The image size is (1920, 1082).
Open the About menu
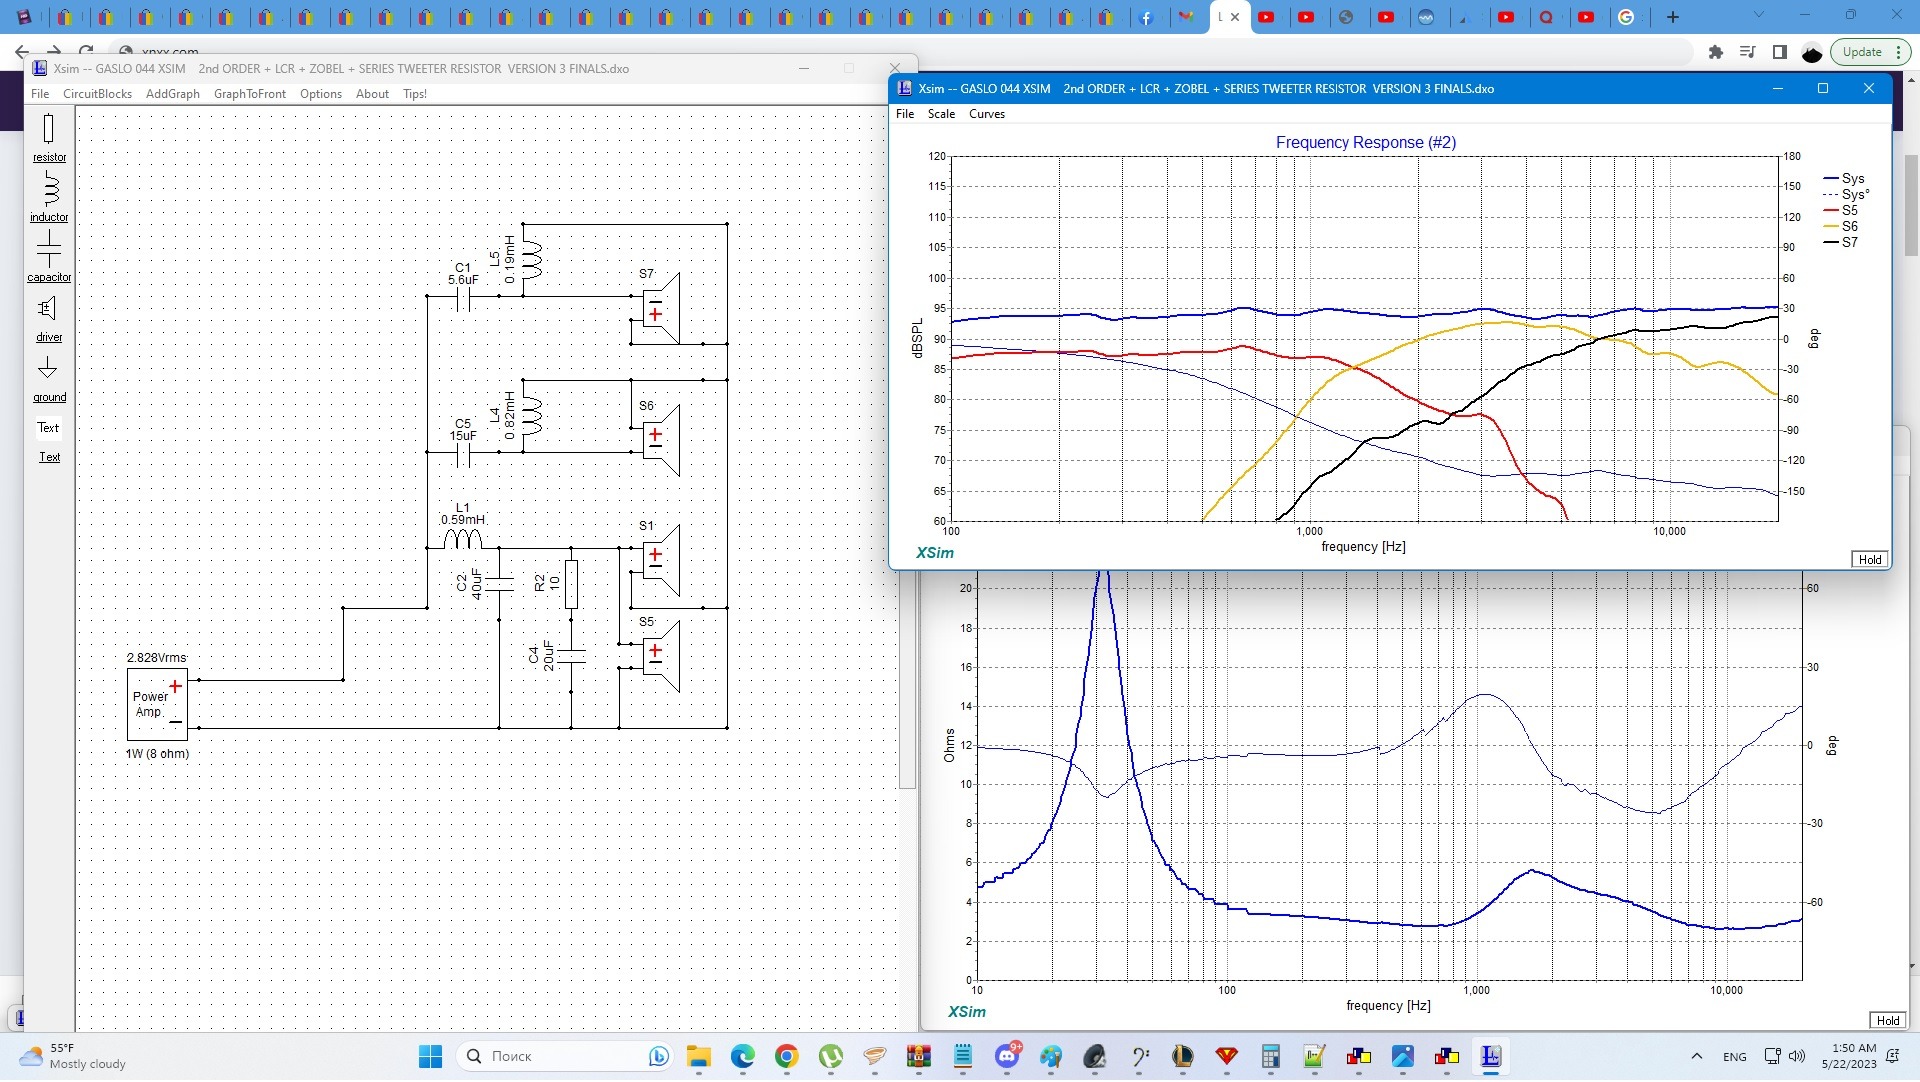click(x=372, y=94)
